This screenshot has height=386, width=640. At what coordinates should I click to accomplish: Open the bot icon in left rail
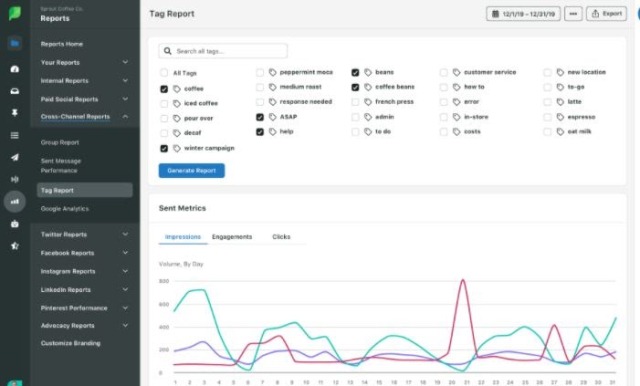point(15,224)
